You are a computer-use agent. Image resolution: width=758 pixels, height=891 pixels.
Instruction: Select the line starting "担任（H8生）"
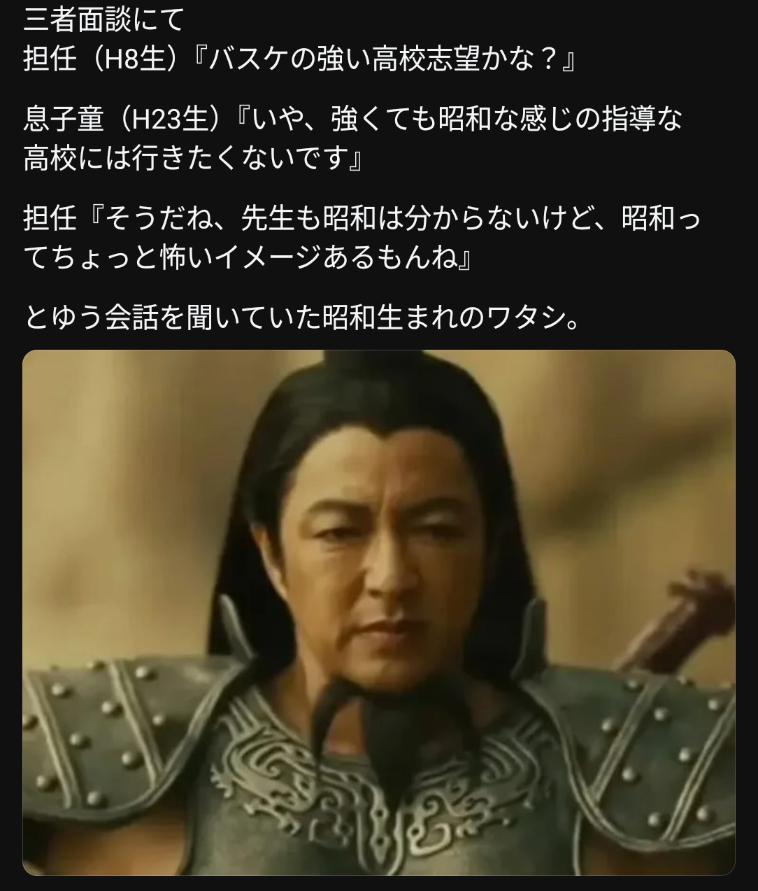coord(300,59)
